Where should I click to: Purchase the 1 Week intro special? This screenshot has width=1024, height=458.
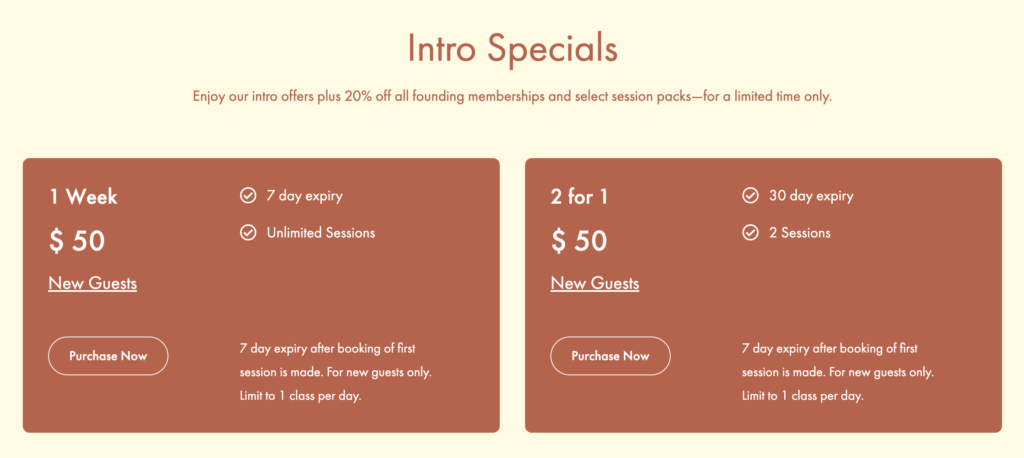point(108,356)
